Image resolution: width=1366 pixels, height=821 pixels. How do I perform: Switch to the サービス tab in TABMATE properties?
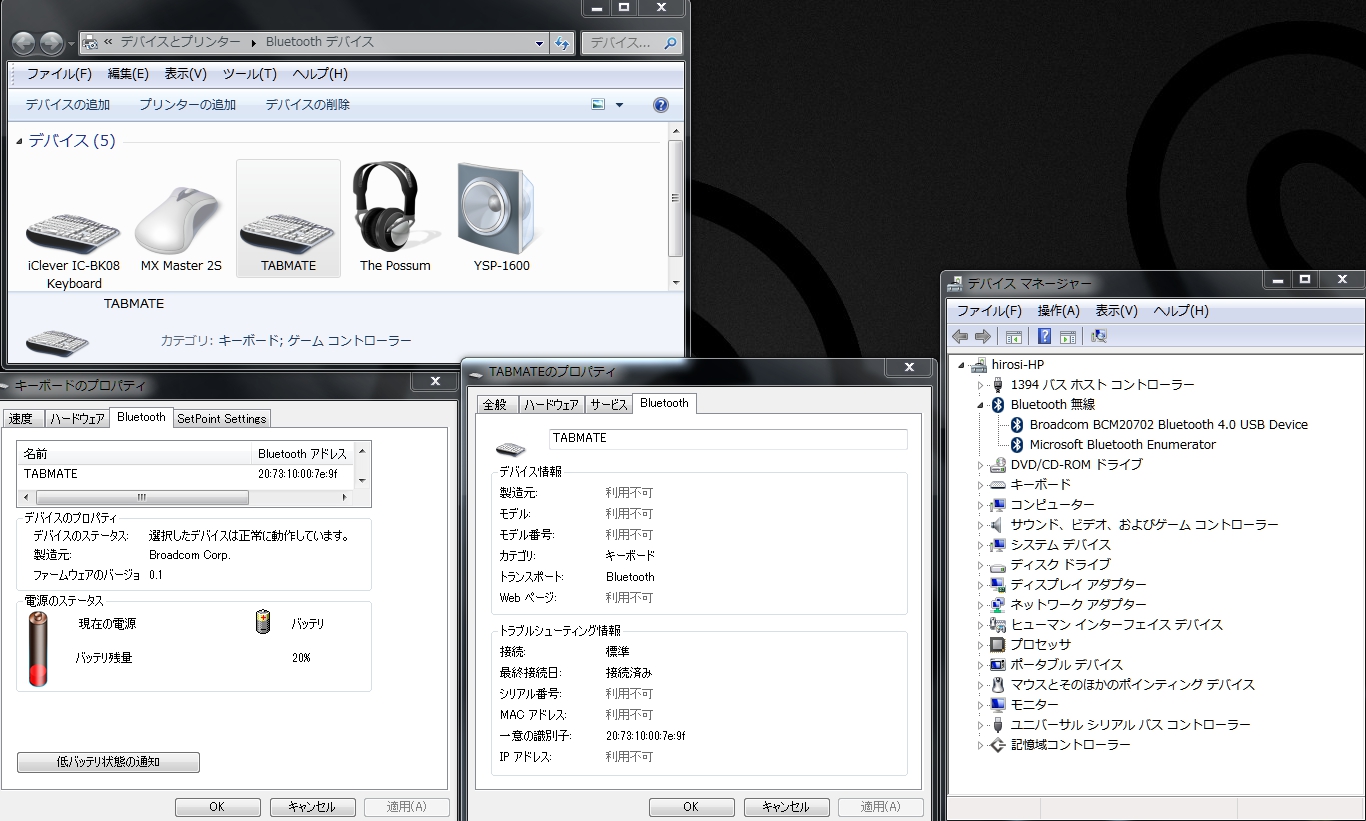[608, 405]
